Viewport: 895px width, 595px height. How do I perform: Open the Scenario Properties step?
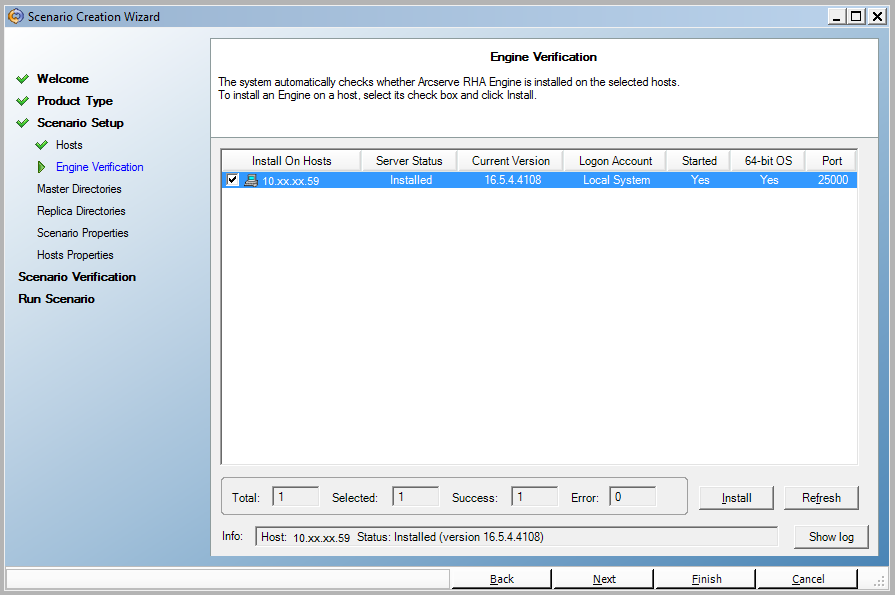click(83, 233)
